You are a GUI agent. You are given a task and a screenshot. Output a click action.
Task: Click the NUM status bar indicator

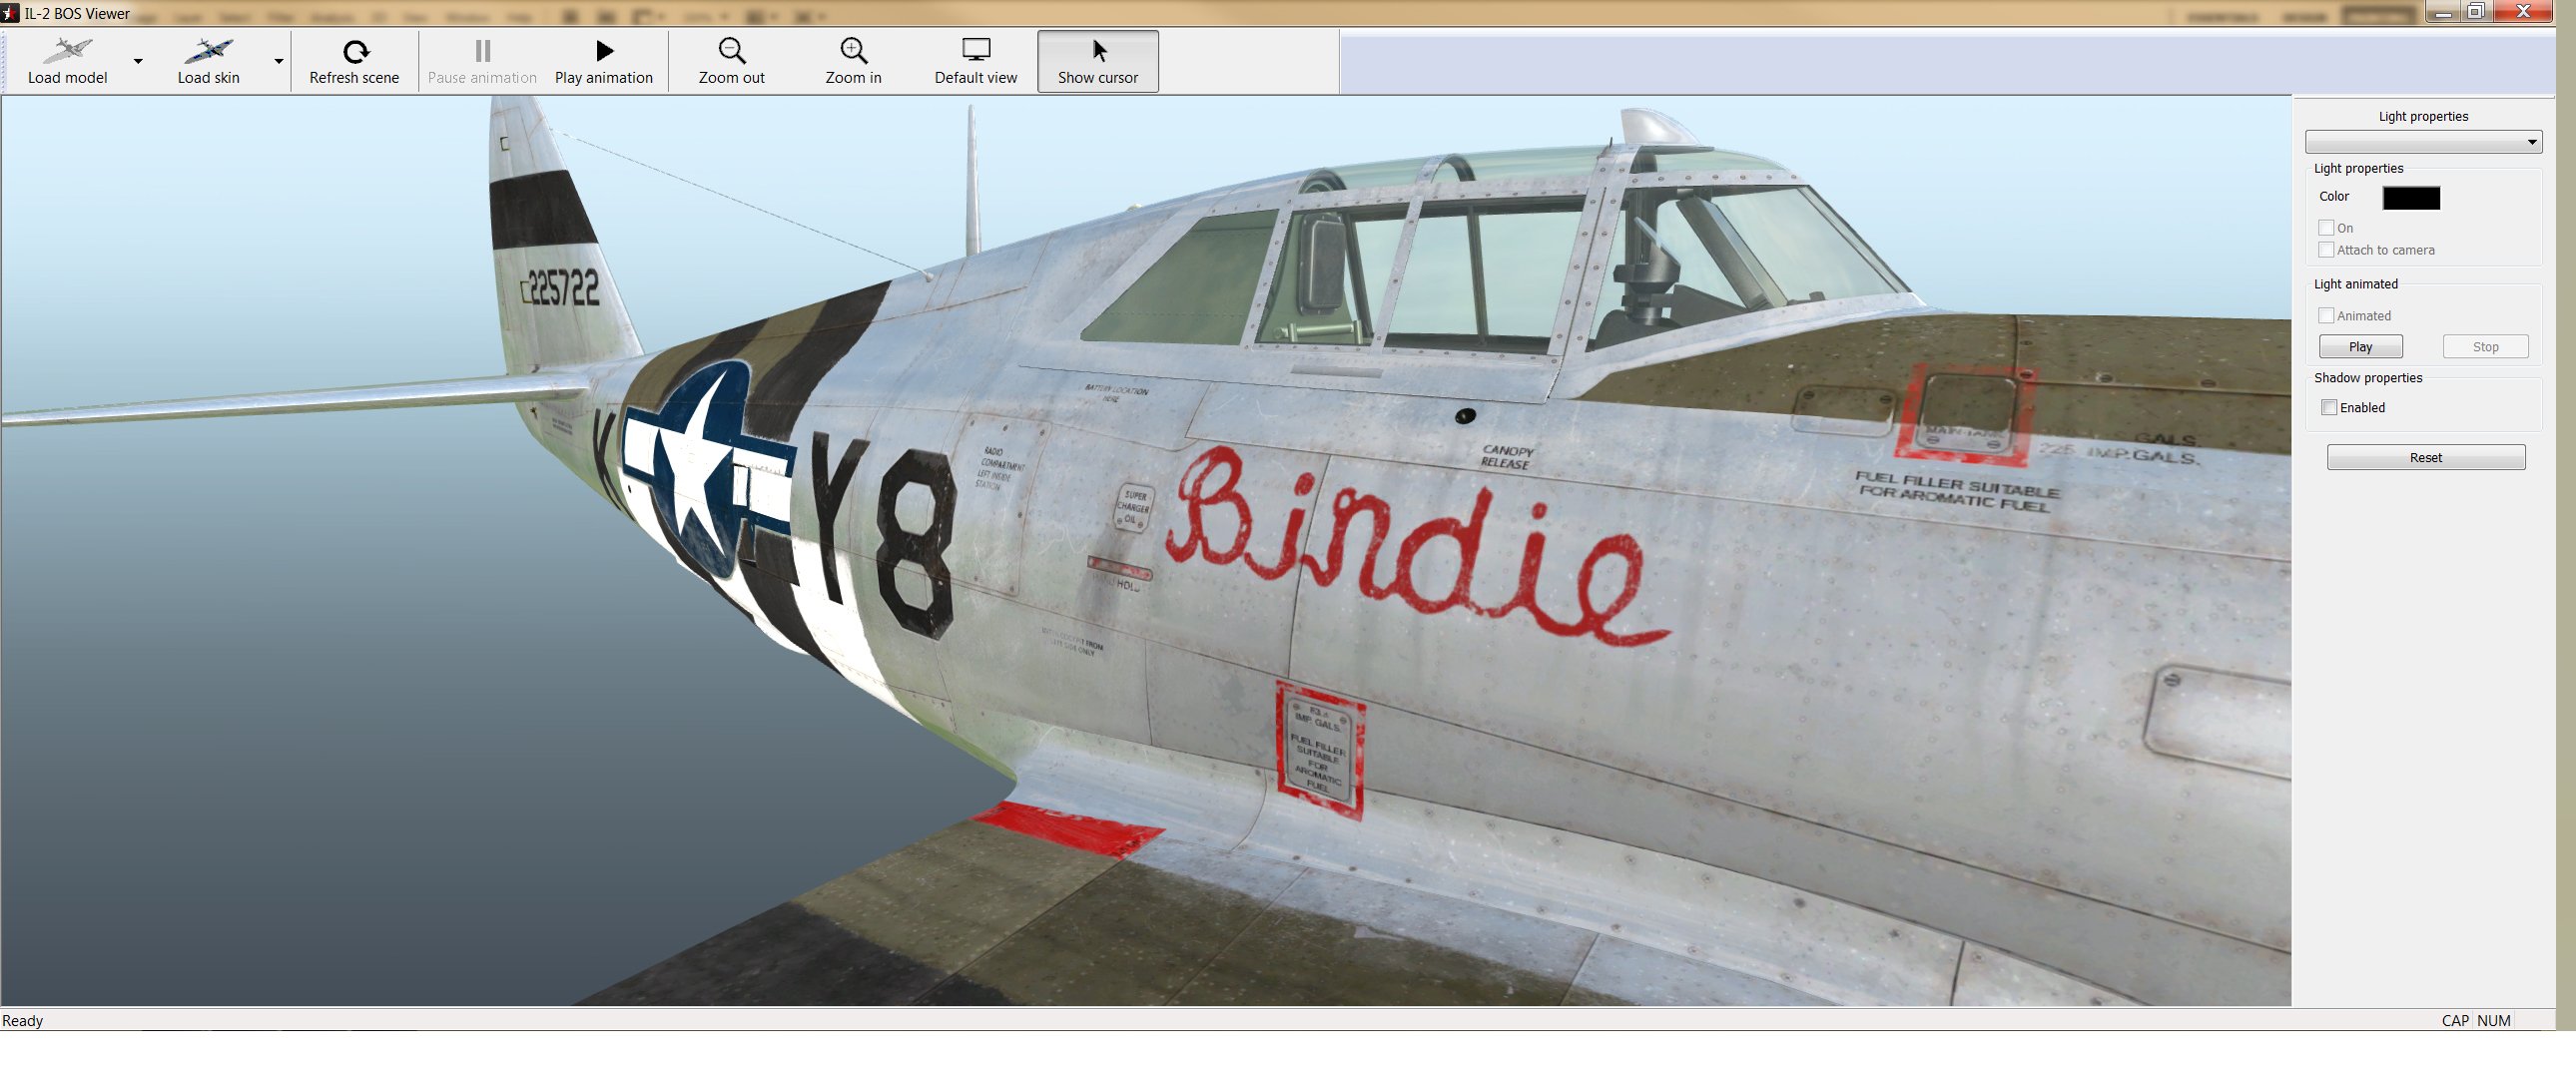(2494, 1021)
